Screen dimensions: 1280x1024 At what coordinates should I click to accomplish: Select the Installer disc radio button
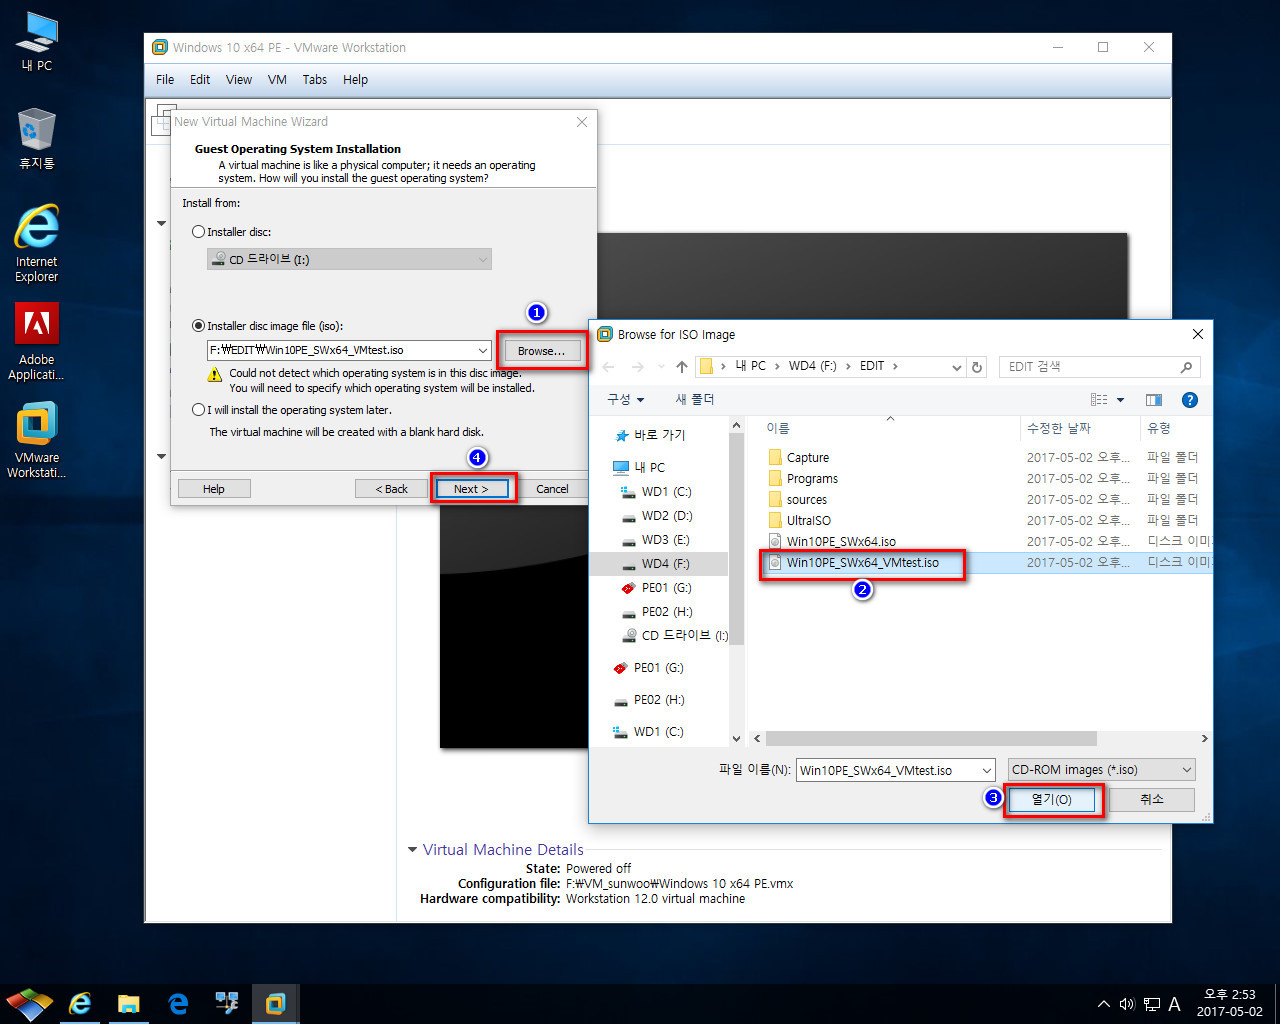tap(198, 232)
